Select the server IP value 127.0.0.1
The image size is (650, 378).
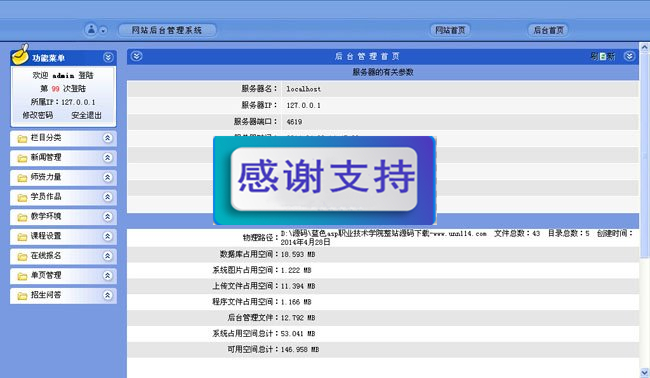point(303,105)
